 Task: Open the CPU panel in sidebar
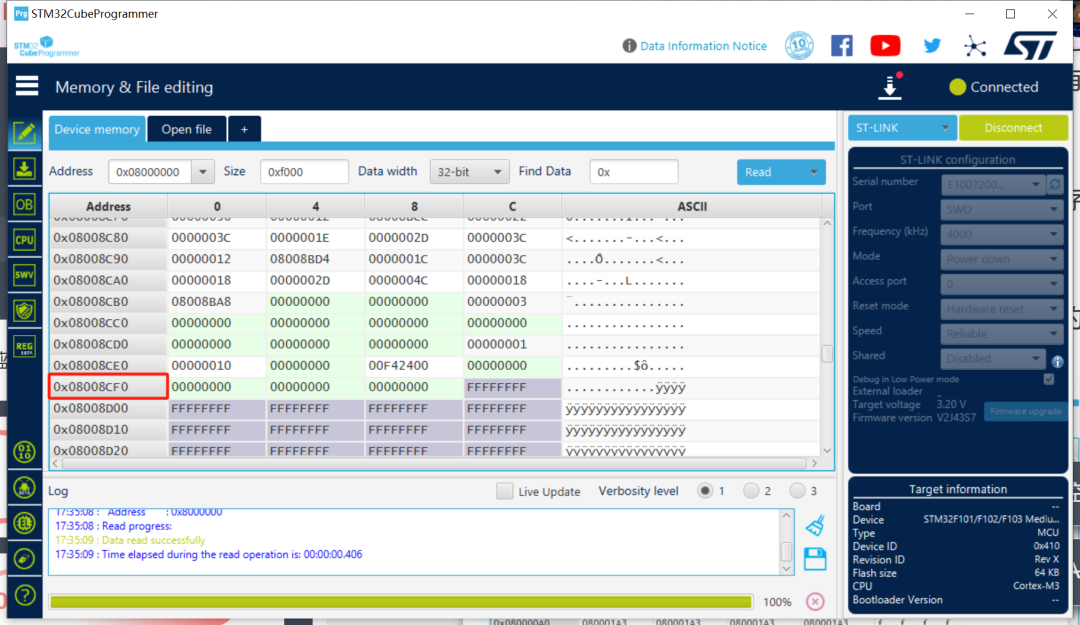tap(25, 240)
